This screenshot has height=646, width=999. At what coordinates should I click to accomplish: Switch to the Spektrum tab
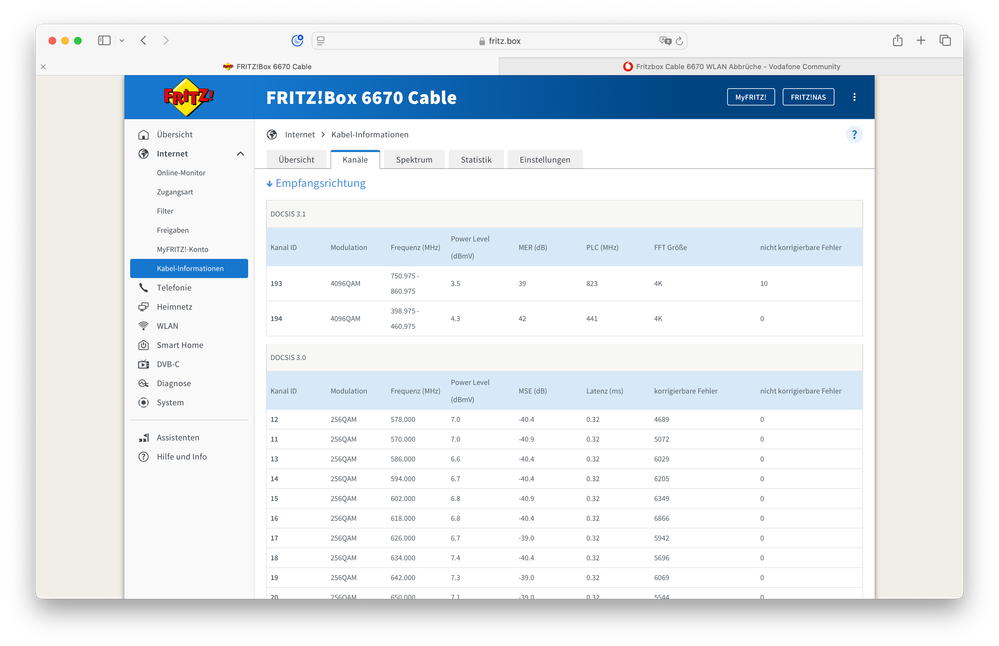[x=414, y=160]
